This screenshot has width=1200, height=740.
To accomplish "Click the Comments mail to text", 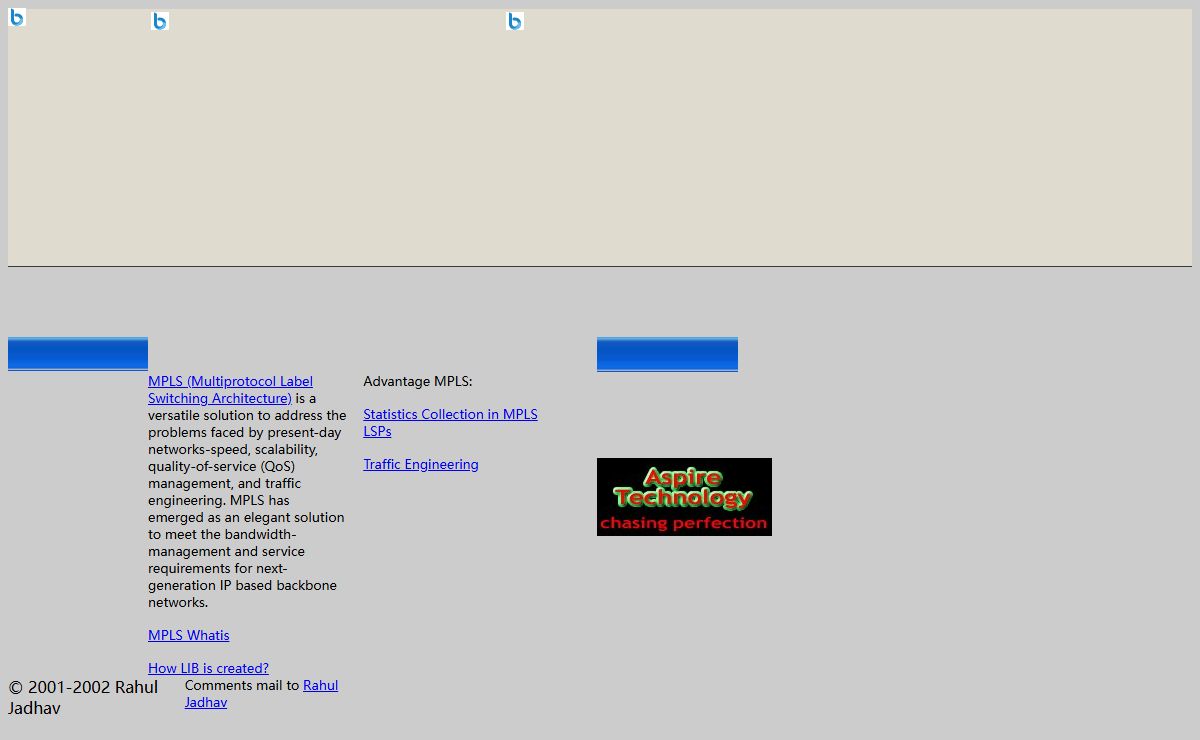I will click(x=242, y=685).
